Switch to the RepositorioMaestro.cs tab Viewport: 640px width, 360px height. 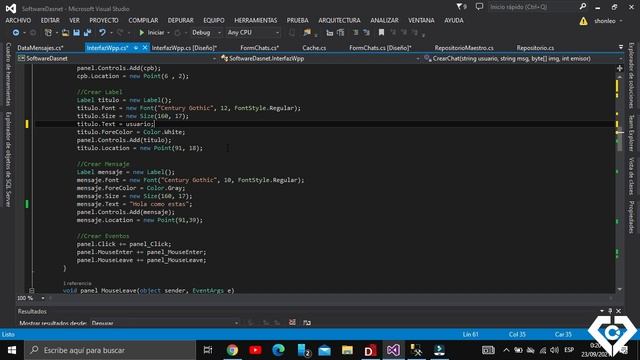pos(464,48)
